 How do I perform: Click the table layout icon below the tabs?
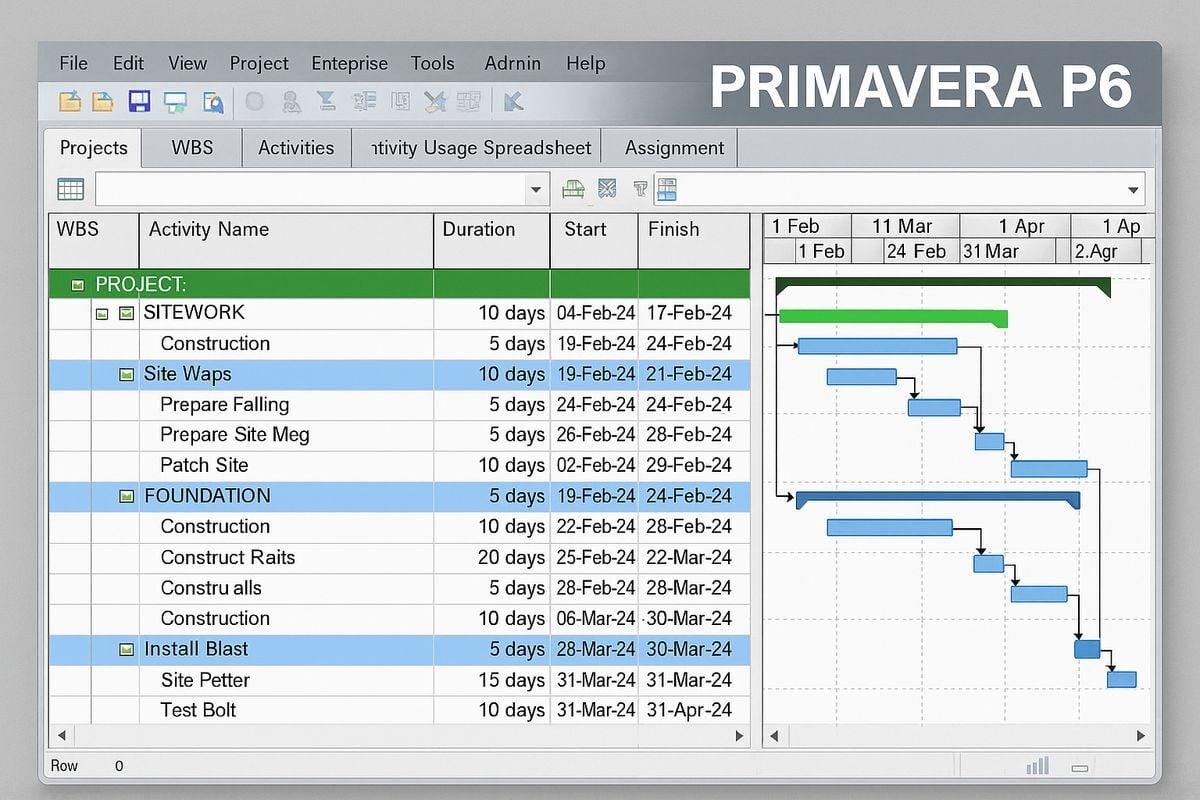(x=68, y=188)
